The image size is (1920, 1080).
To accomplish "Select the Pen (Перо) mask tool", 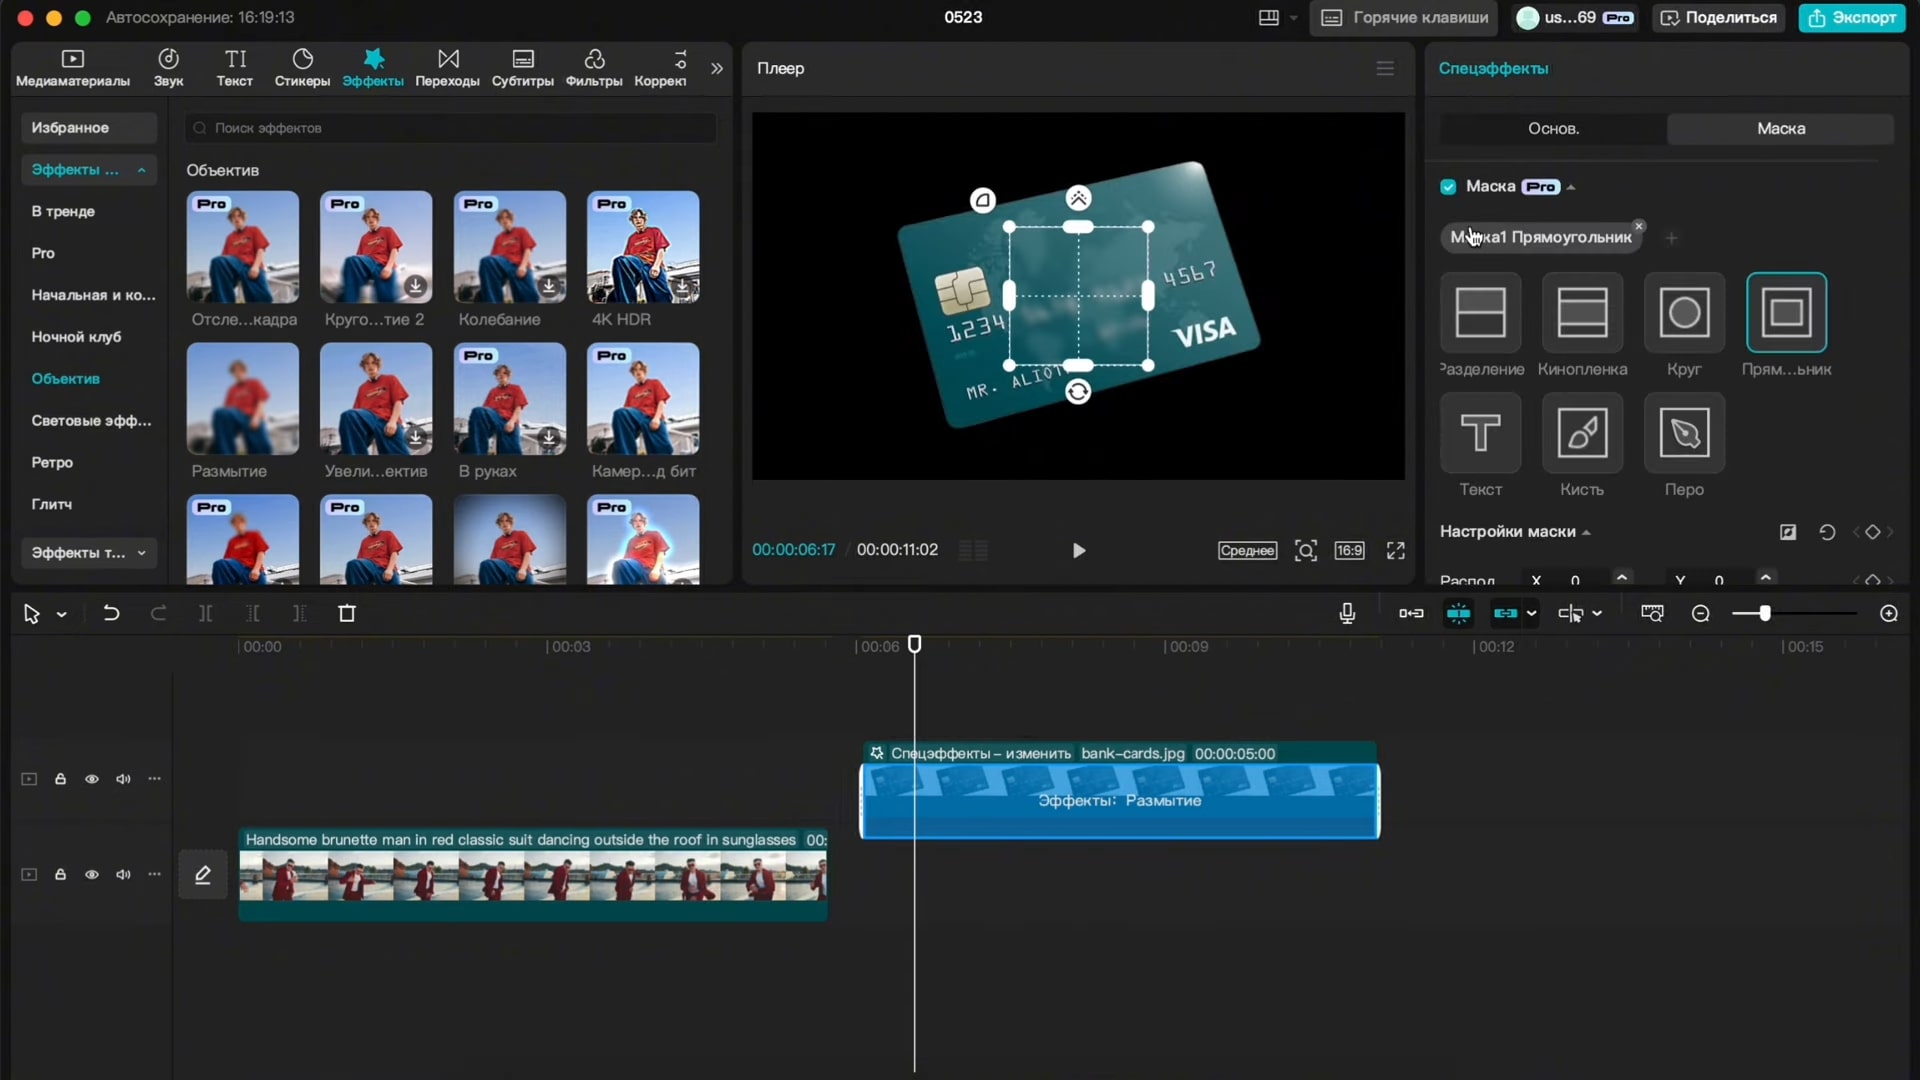I will 1684,433.
